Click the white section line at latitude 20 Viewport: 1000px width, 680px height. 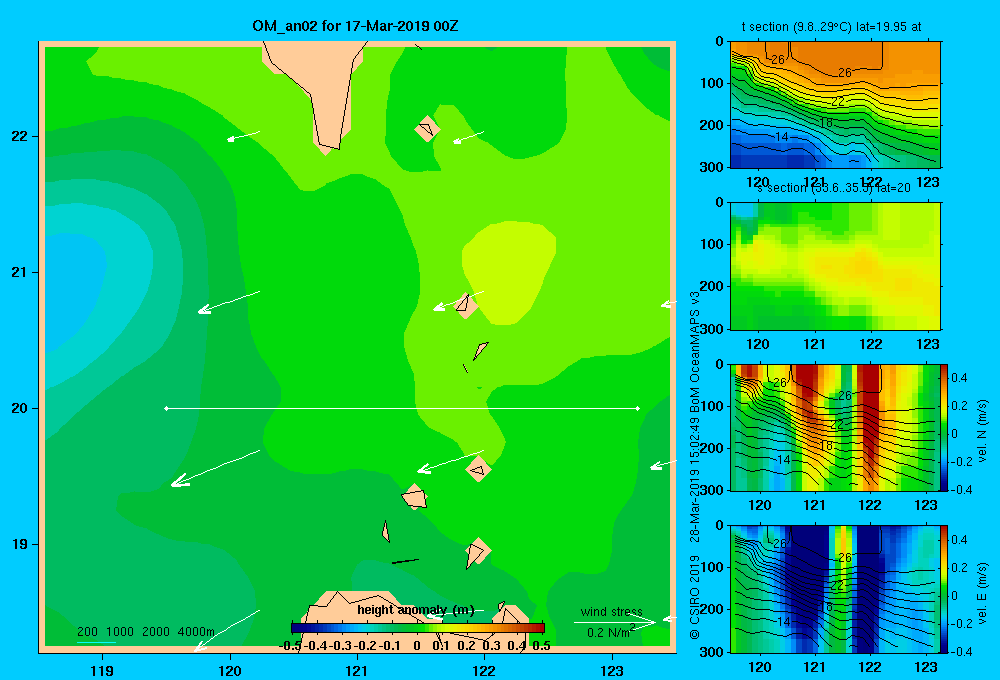point(402,408)
